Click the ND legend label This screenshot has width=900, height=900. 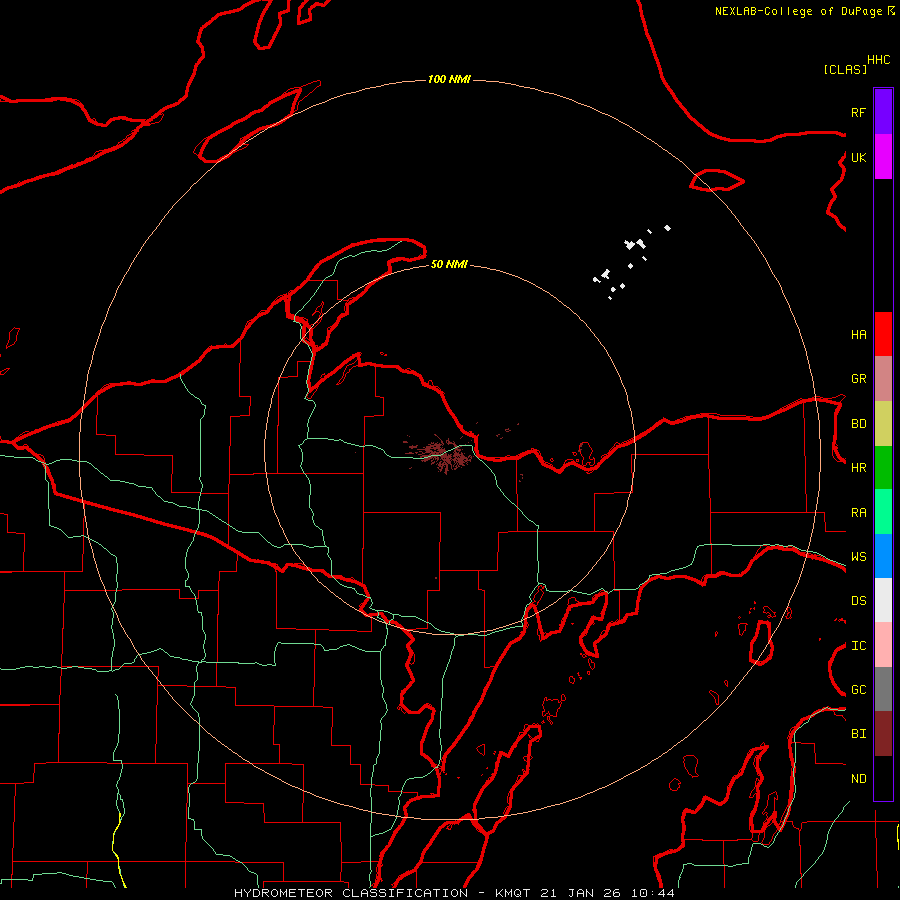click(x=858, y=779)
